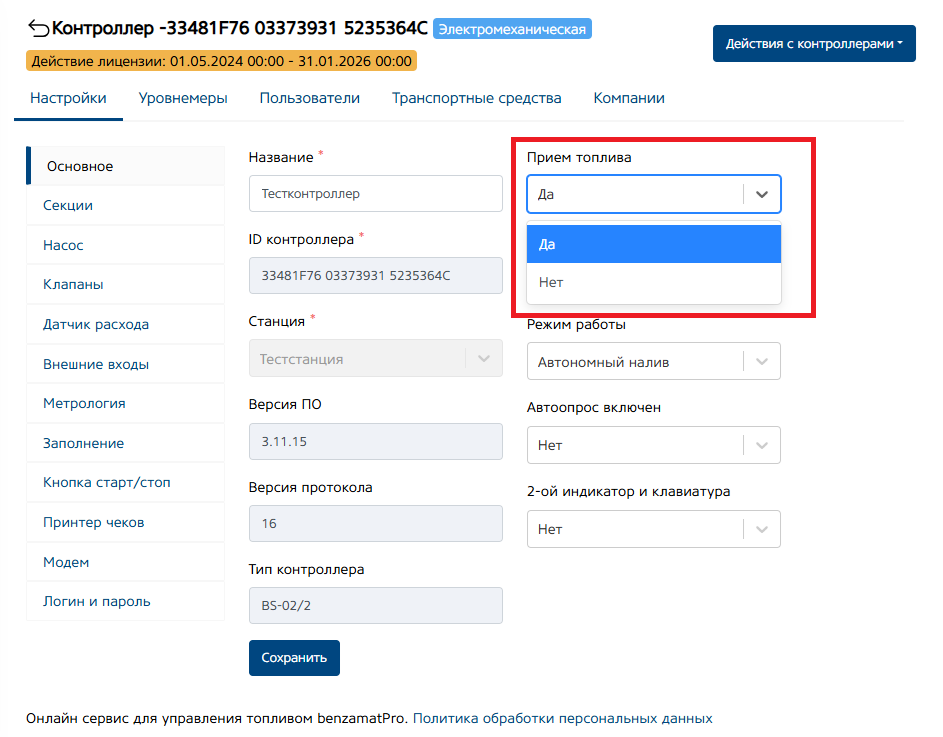Viewport: 943px width, 737px height.
Task: Open the Принтер чеков section
Action: (x=93, y=522)
